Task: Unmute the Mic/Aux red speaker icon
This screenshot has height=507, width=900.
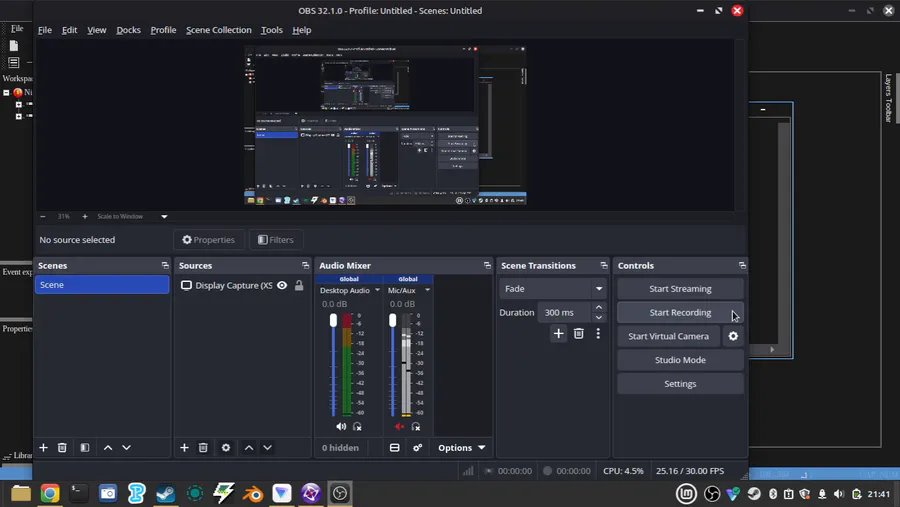Action: (399, 427)
